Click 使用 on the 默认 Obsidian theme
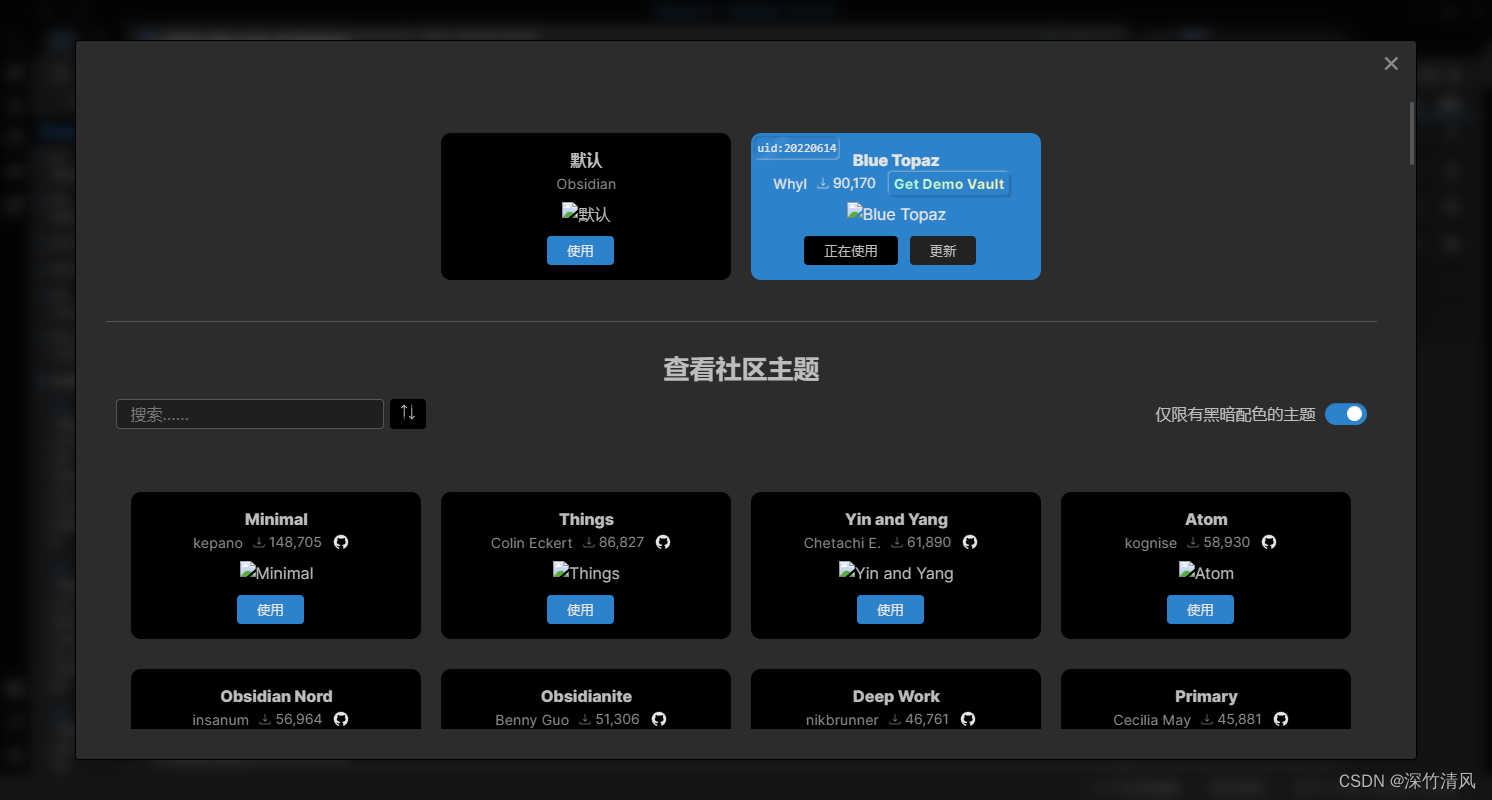Viewport: 1492px width, 800px height. click(x=580, y=250)
